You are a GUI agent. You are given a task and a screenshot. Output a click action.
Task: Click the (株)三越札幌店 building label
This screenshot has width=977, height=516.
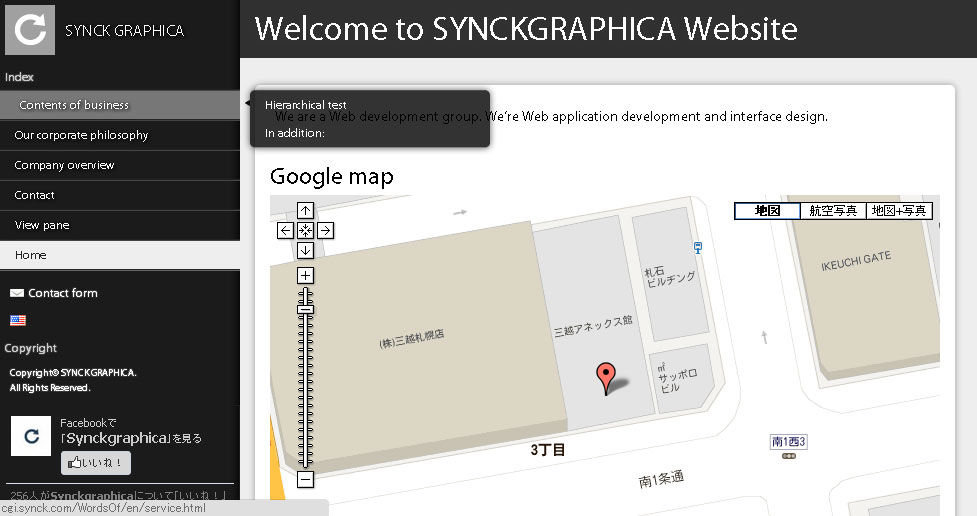click(412, 338)
